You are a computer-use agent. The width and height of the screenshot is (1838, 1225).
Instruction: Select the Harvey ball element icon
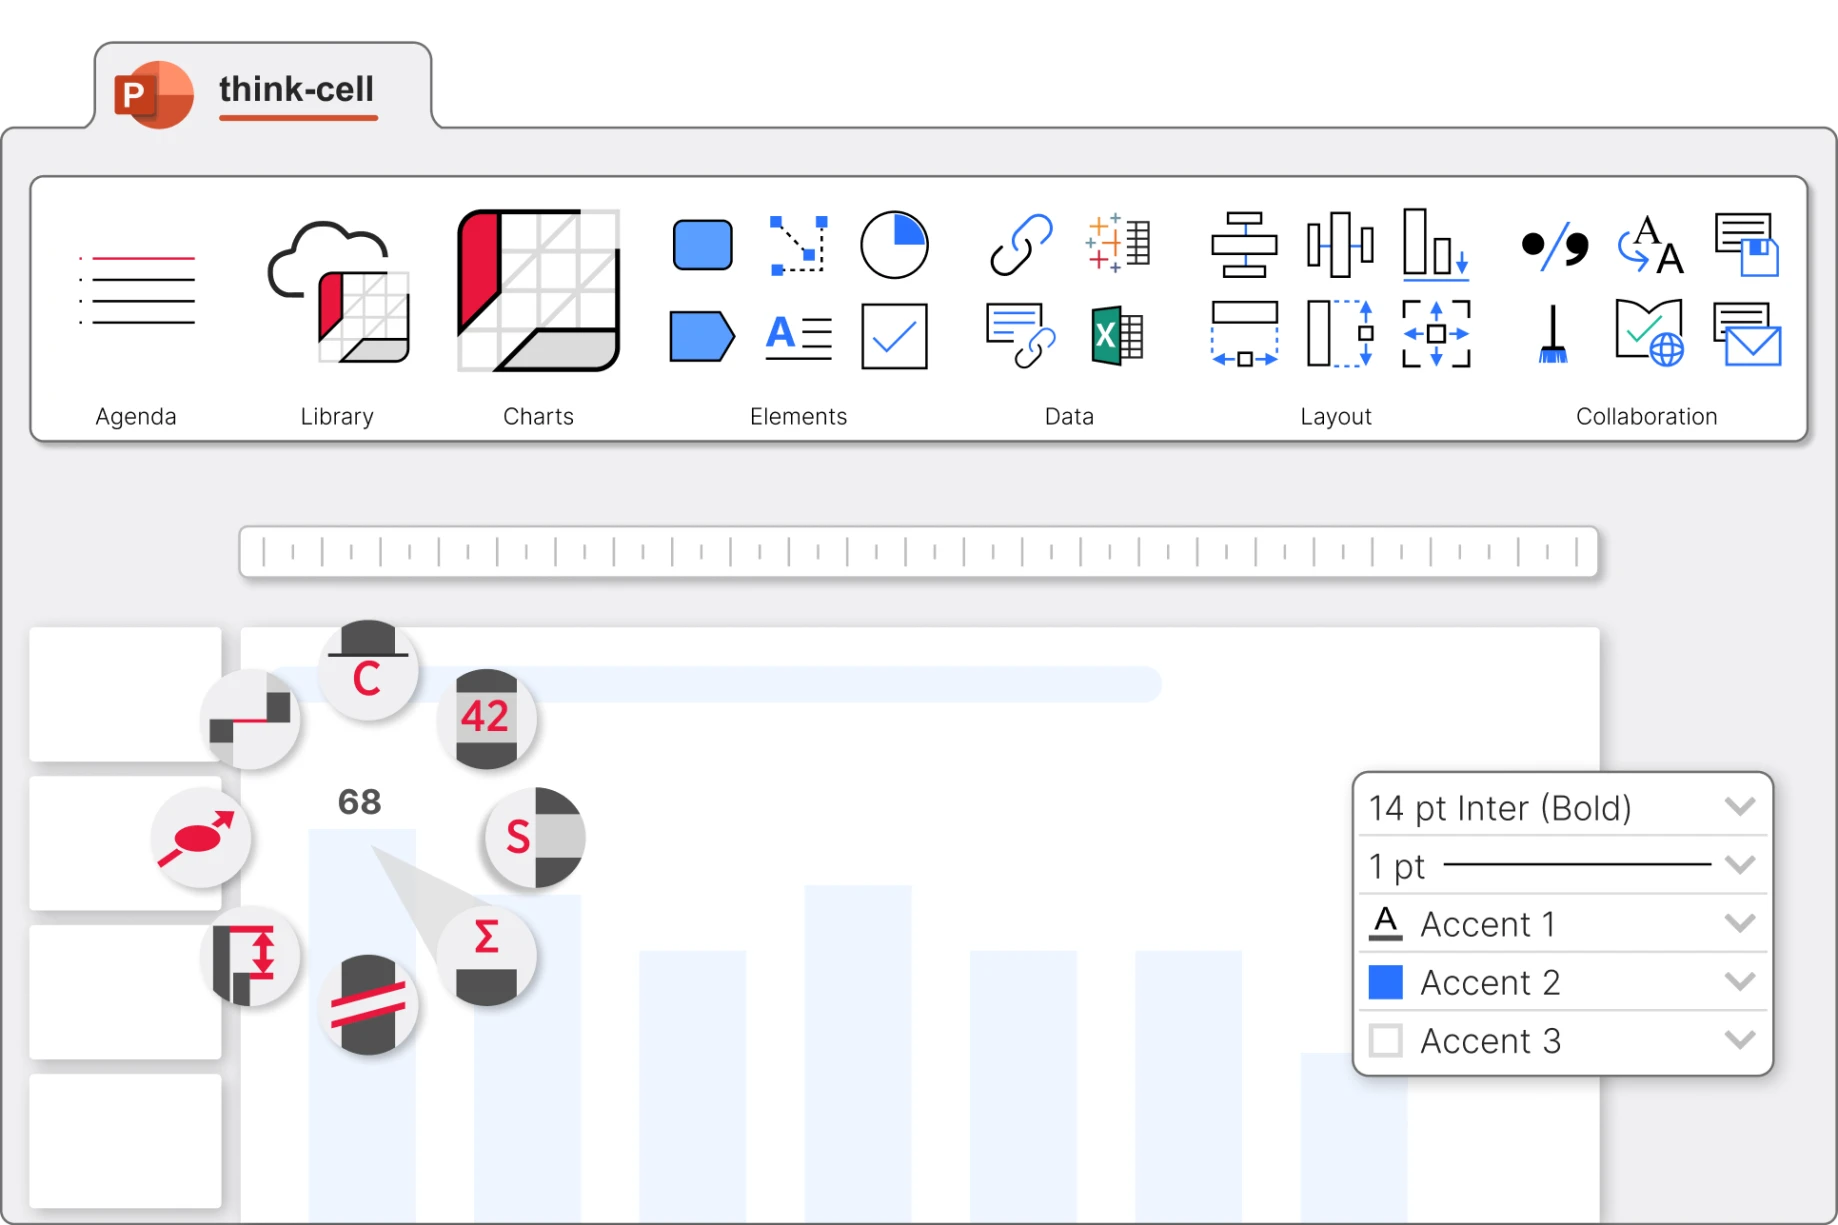pyautogui.click(x=894, y=245)
